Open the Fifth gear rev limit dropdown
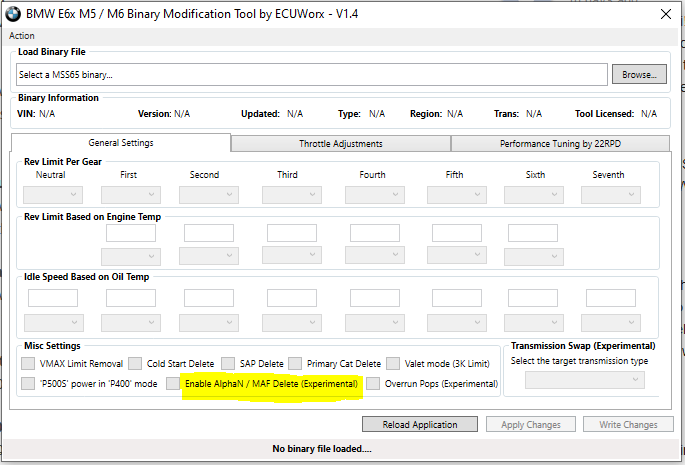685x465 pixels. pos(457,194)
